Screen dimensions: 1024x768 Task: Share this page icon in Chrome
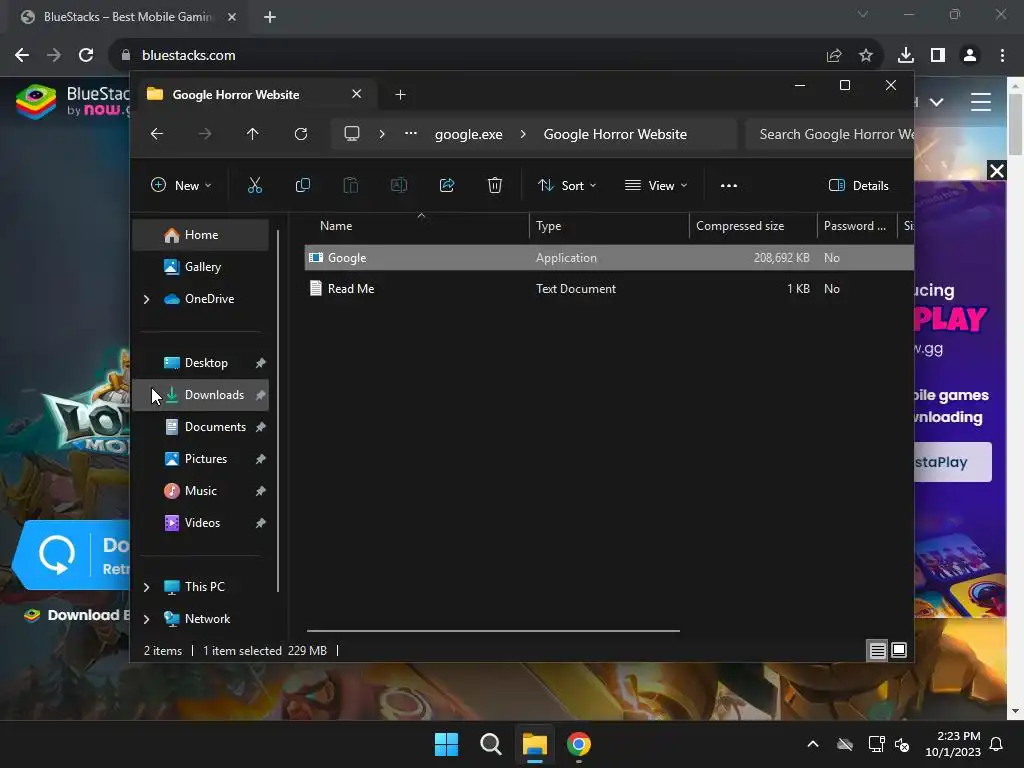(x=834, y=56)
